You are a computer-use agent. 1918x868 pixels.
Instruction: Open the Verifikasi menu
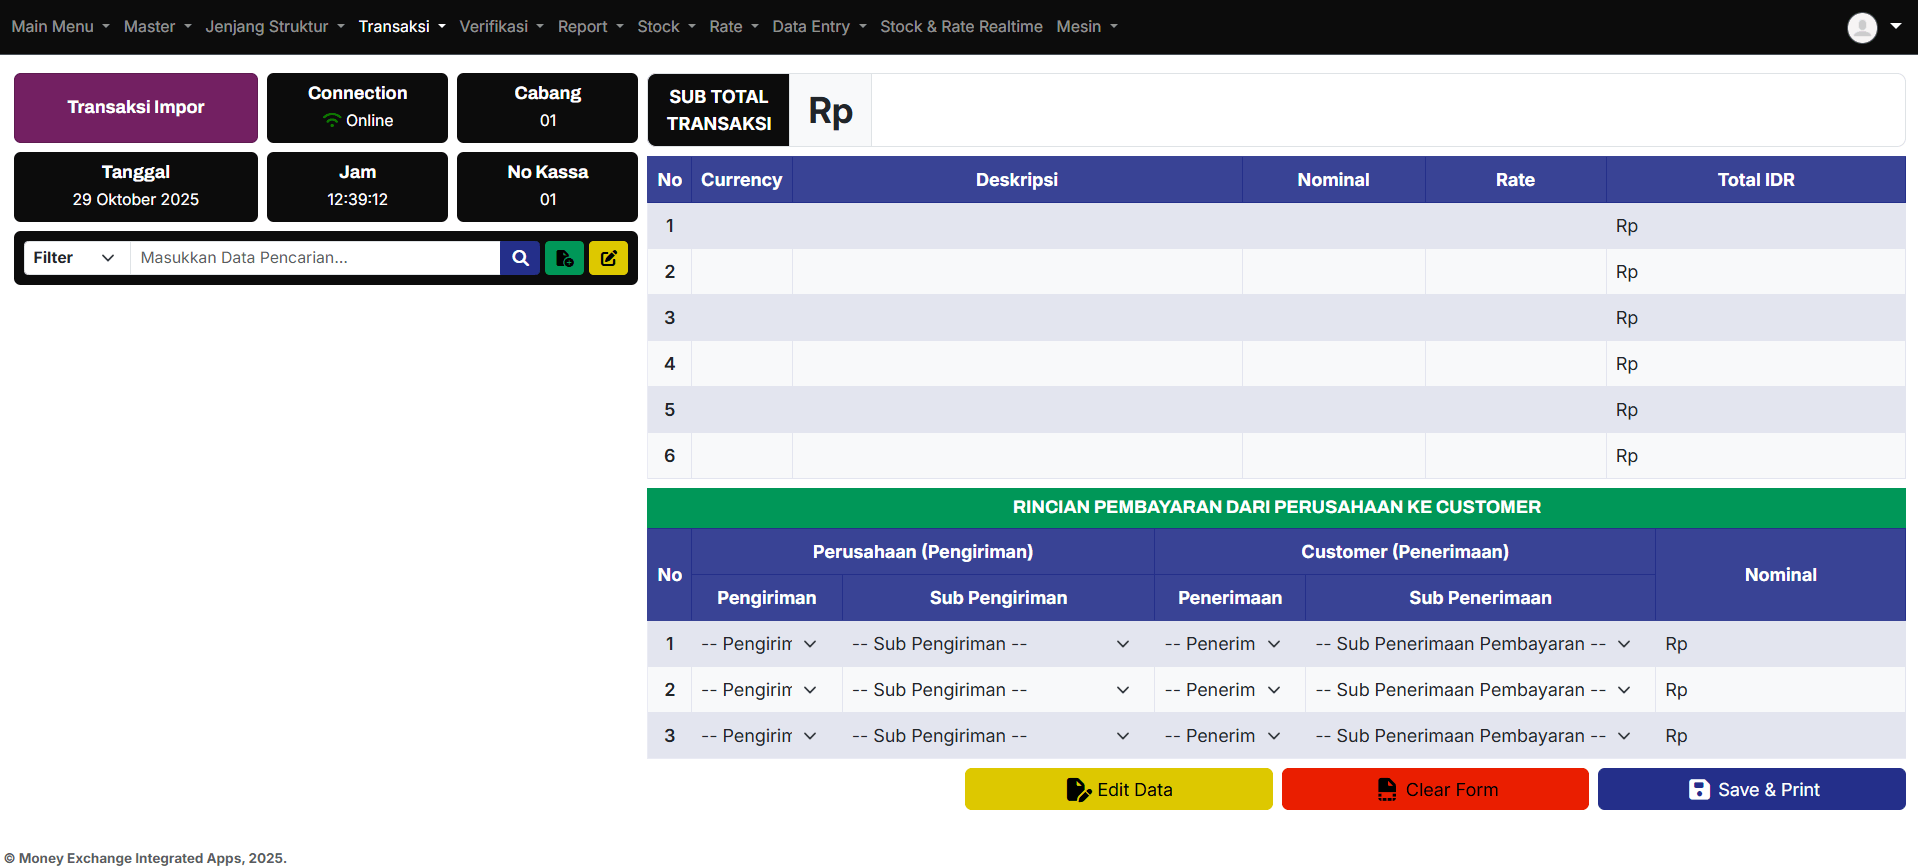[x=501, y=27]
